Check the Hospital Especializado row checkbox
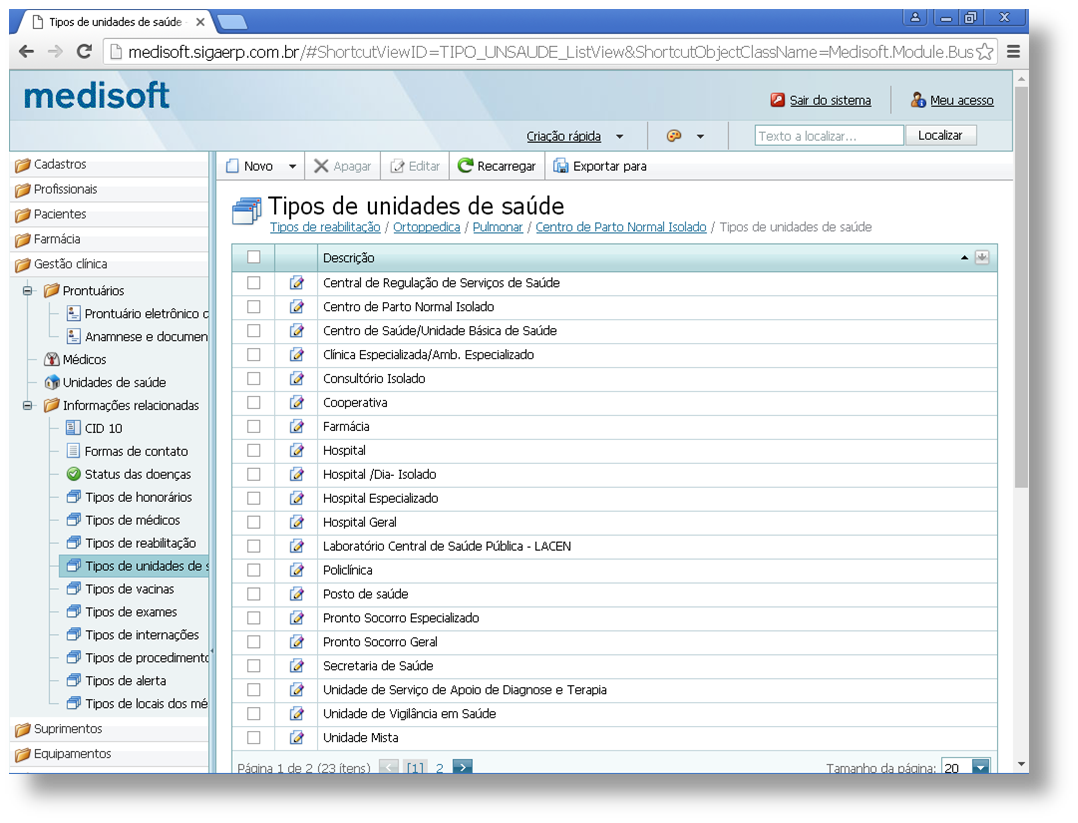Viewport: 1078px width, 823px height. point(254,498)
